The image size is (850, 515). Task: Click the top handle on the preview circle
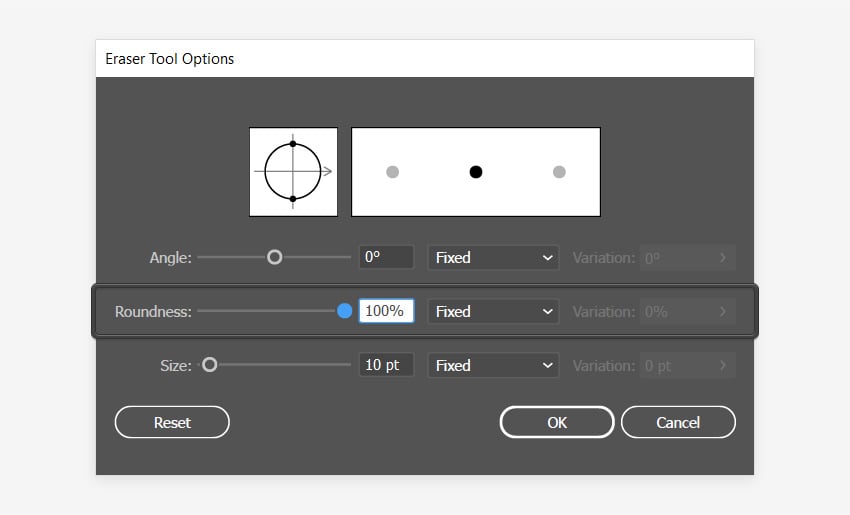tap(292, 144)
